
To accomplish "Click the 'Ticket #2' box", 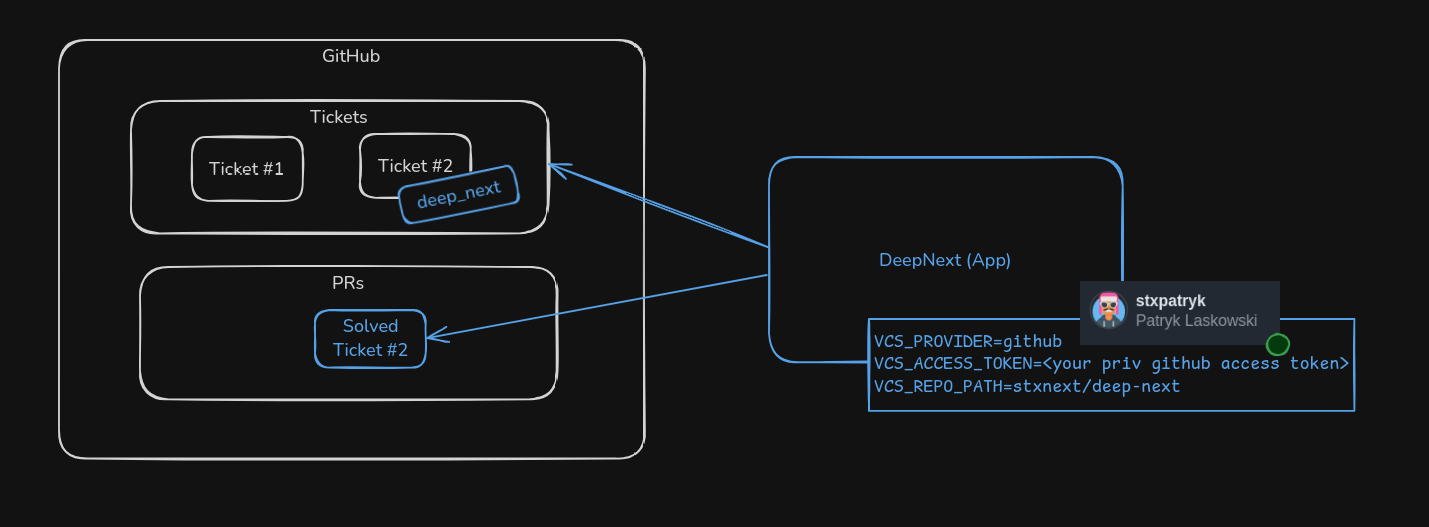I will pyautogui.click(x=415, y=165).
